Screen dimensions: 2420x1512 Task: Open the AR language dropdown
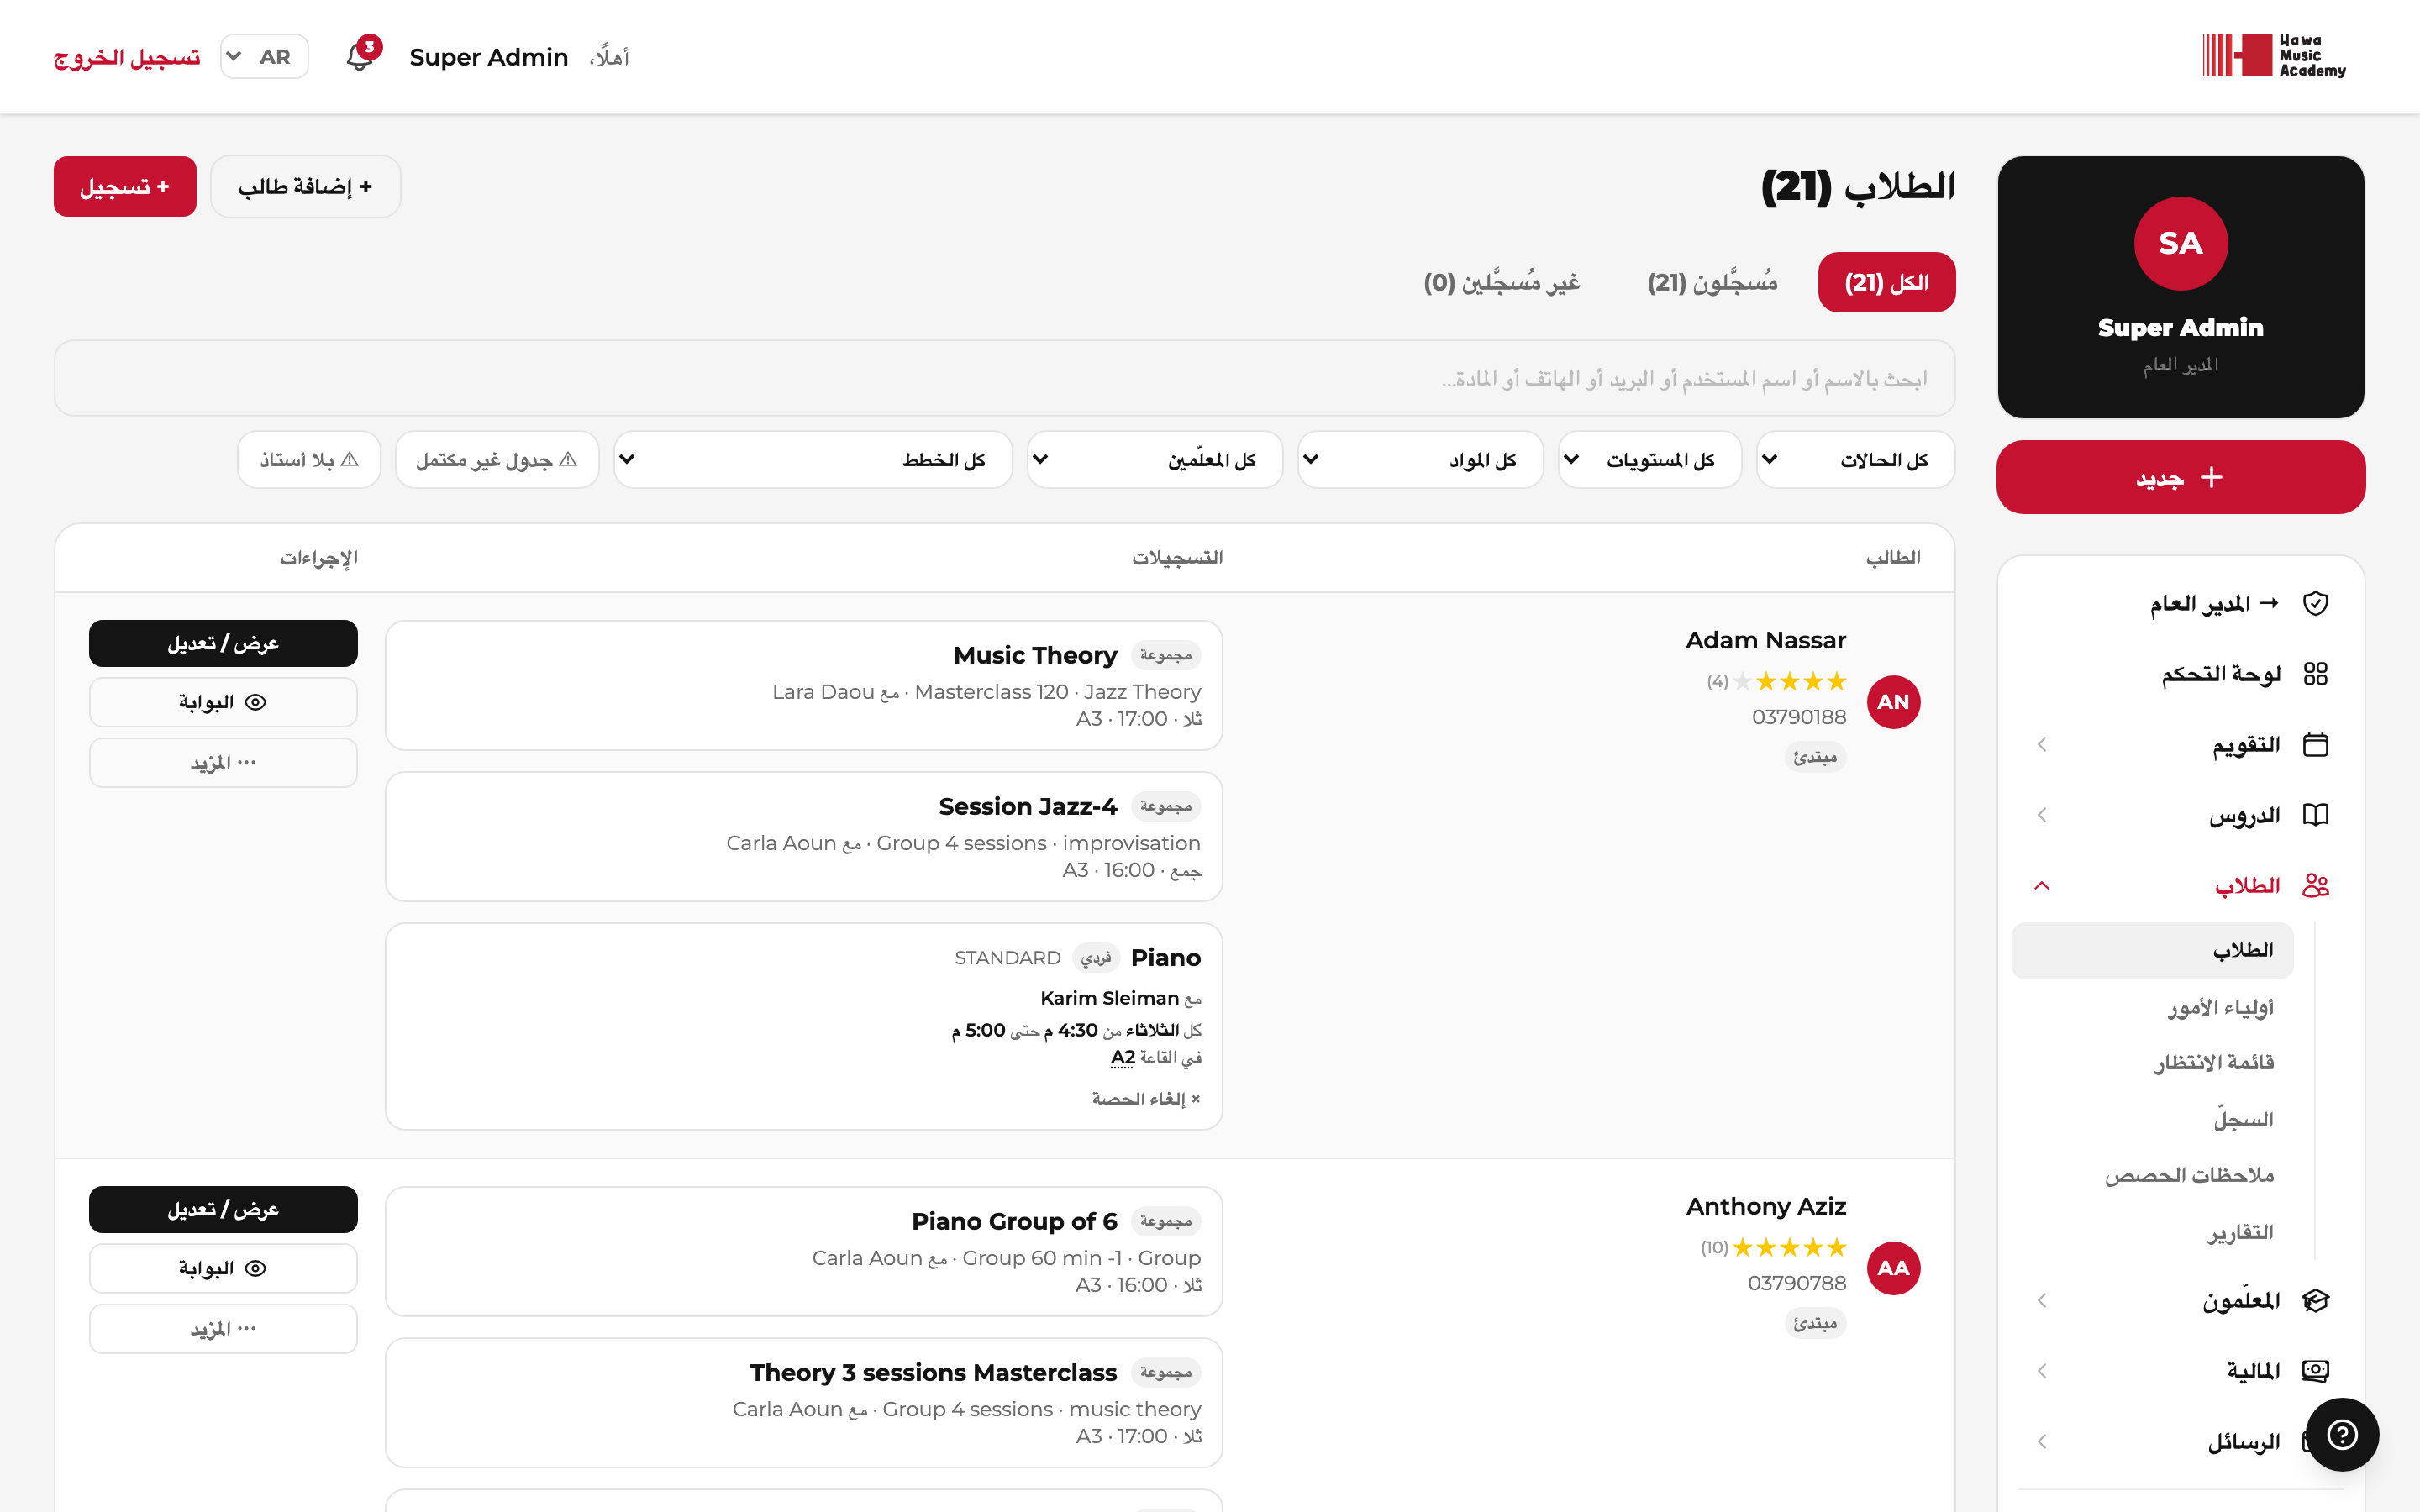pos(264,56)
